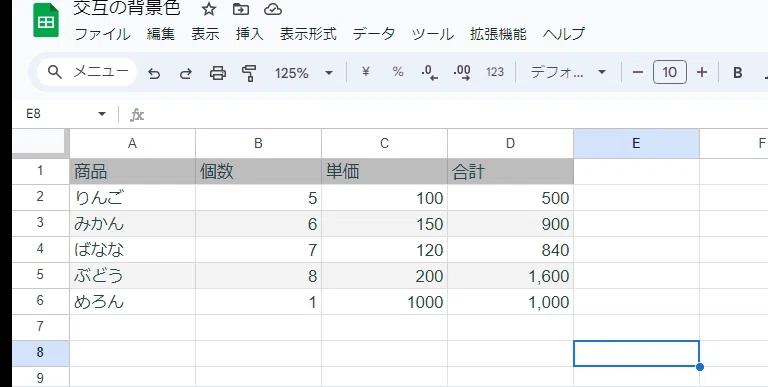The image size is (768, 387).
Task: Open the ファイル menu
Action: pyautogui.click(x=102, y=34)
